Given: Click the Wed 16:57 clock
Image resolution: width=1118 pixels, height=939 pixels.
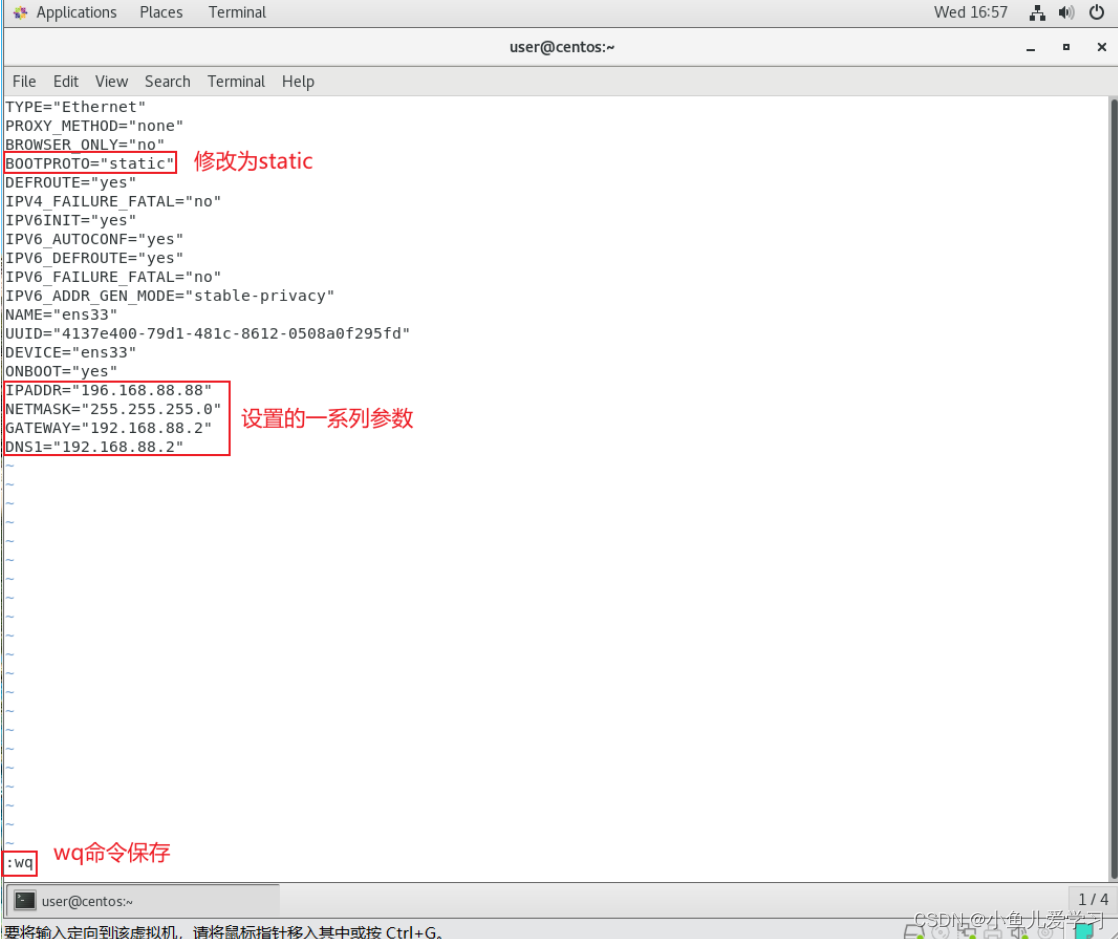Looking at the screenshot, I should [970, 12].
